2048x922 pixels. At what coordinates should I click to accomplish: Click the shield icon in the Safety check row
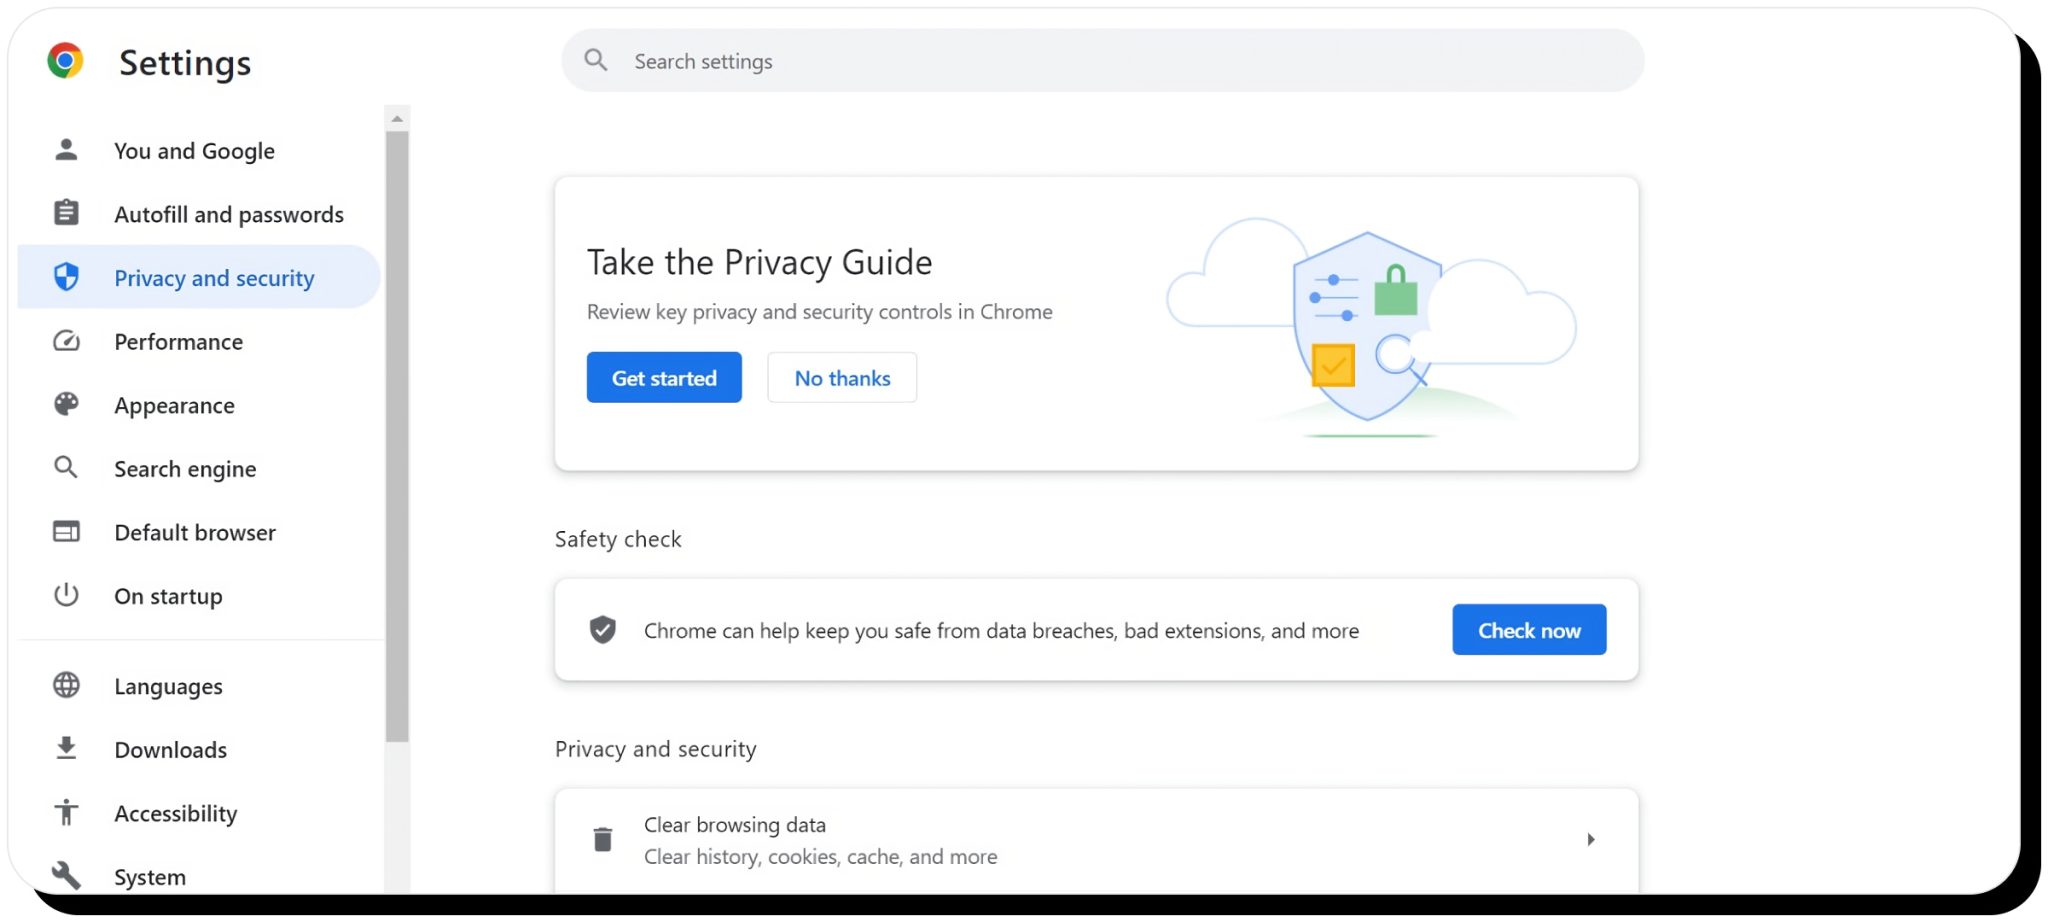[602, 630]
